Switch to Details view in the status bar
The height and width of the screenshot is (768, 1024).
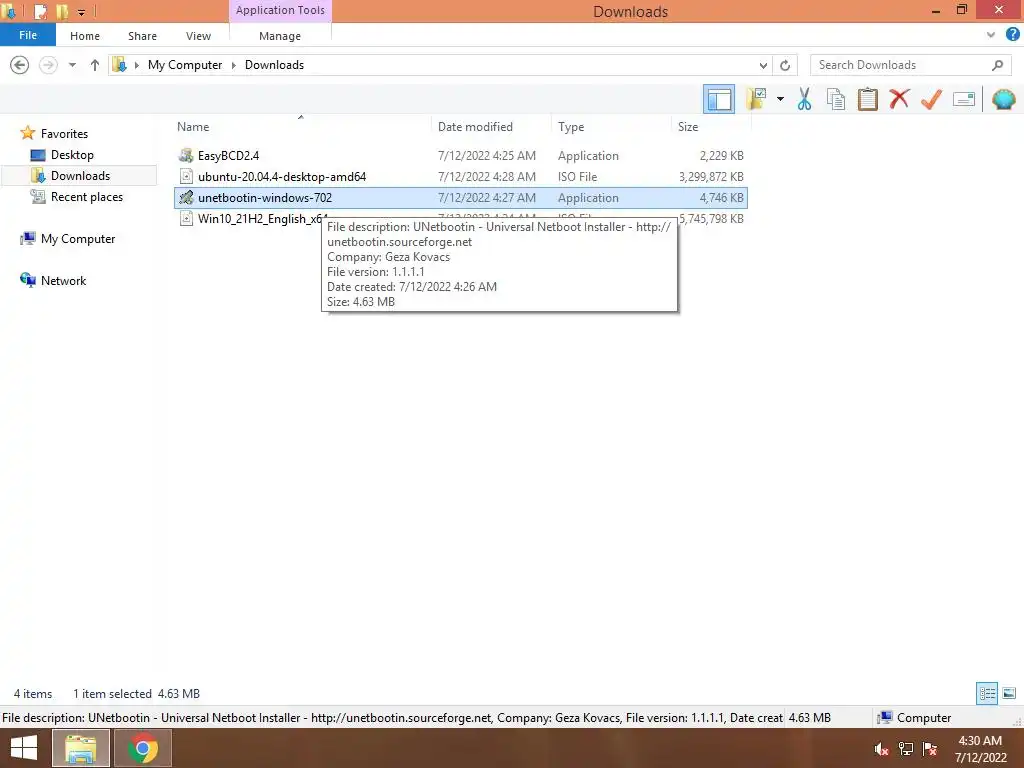pyautogui.click(x=987, y=693)
